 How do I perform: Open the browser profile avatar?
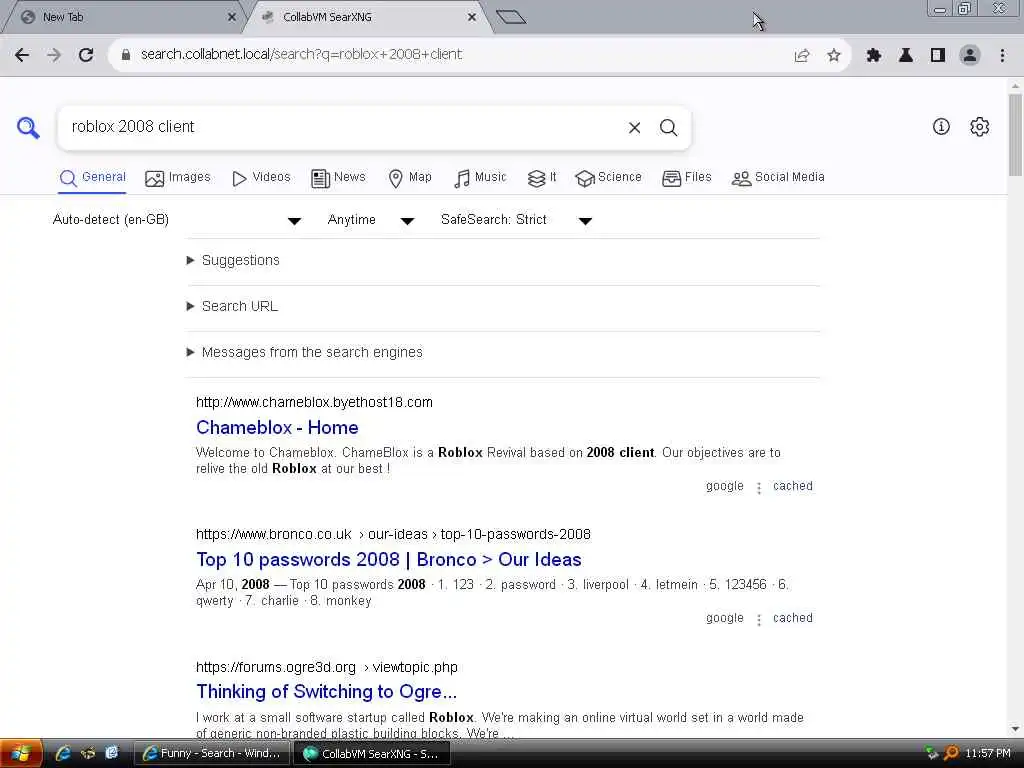click(x=970, y=56)
